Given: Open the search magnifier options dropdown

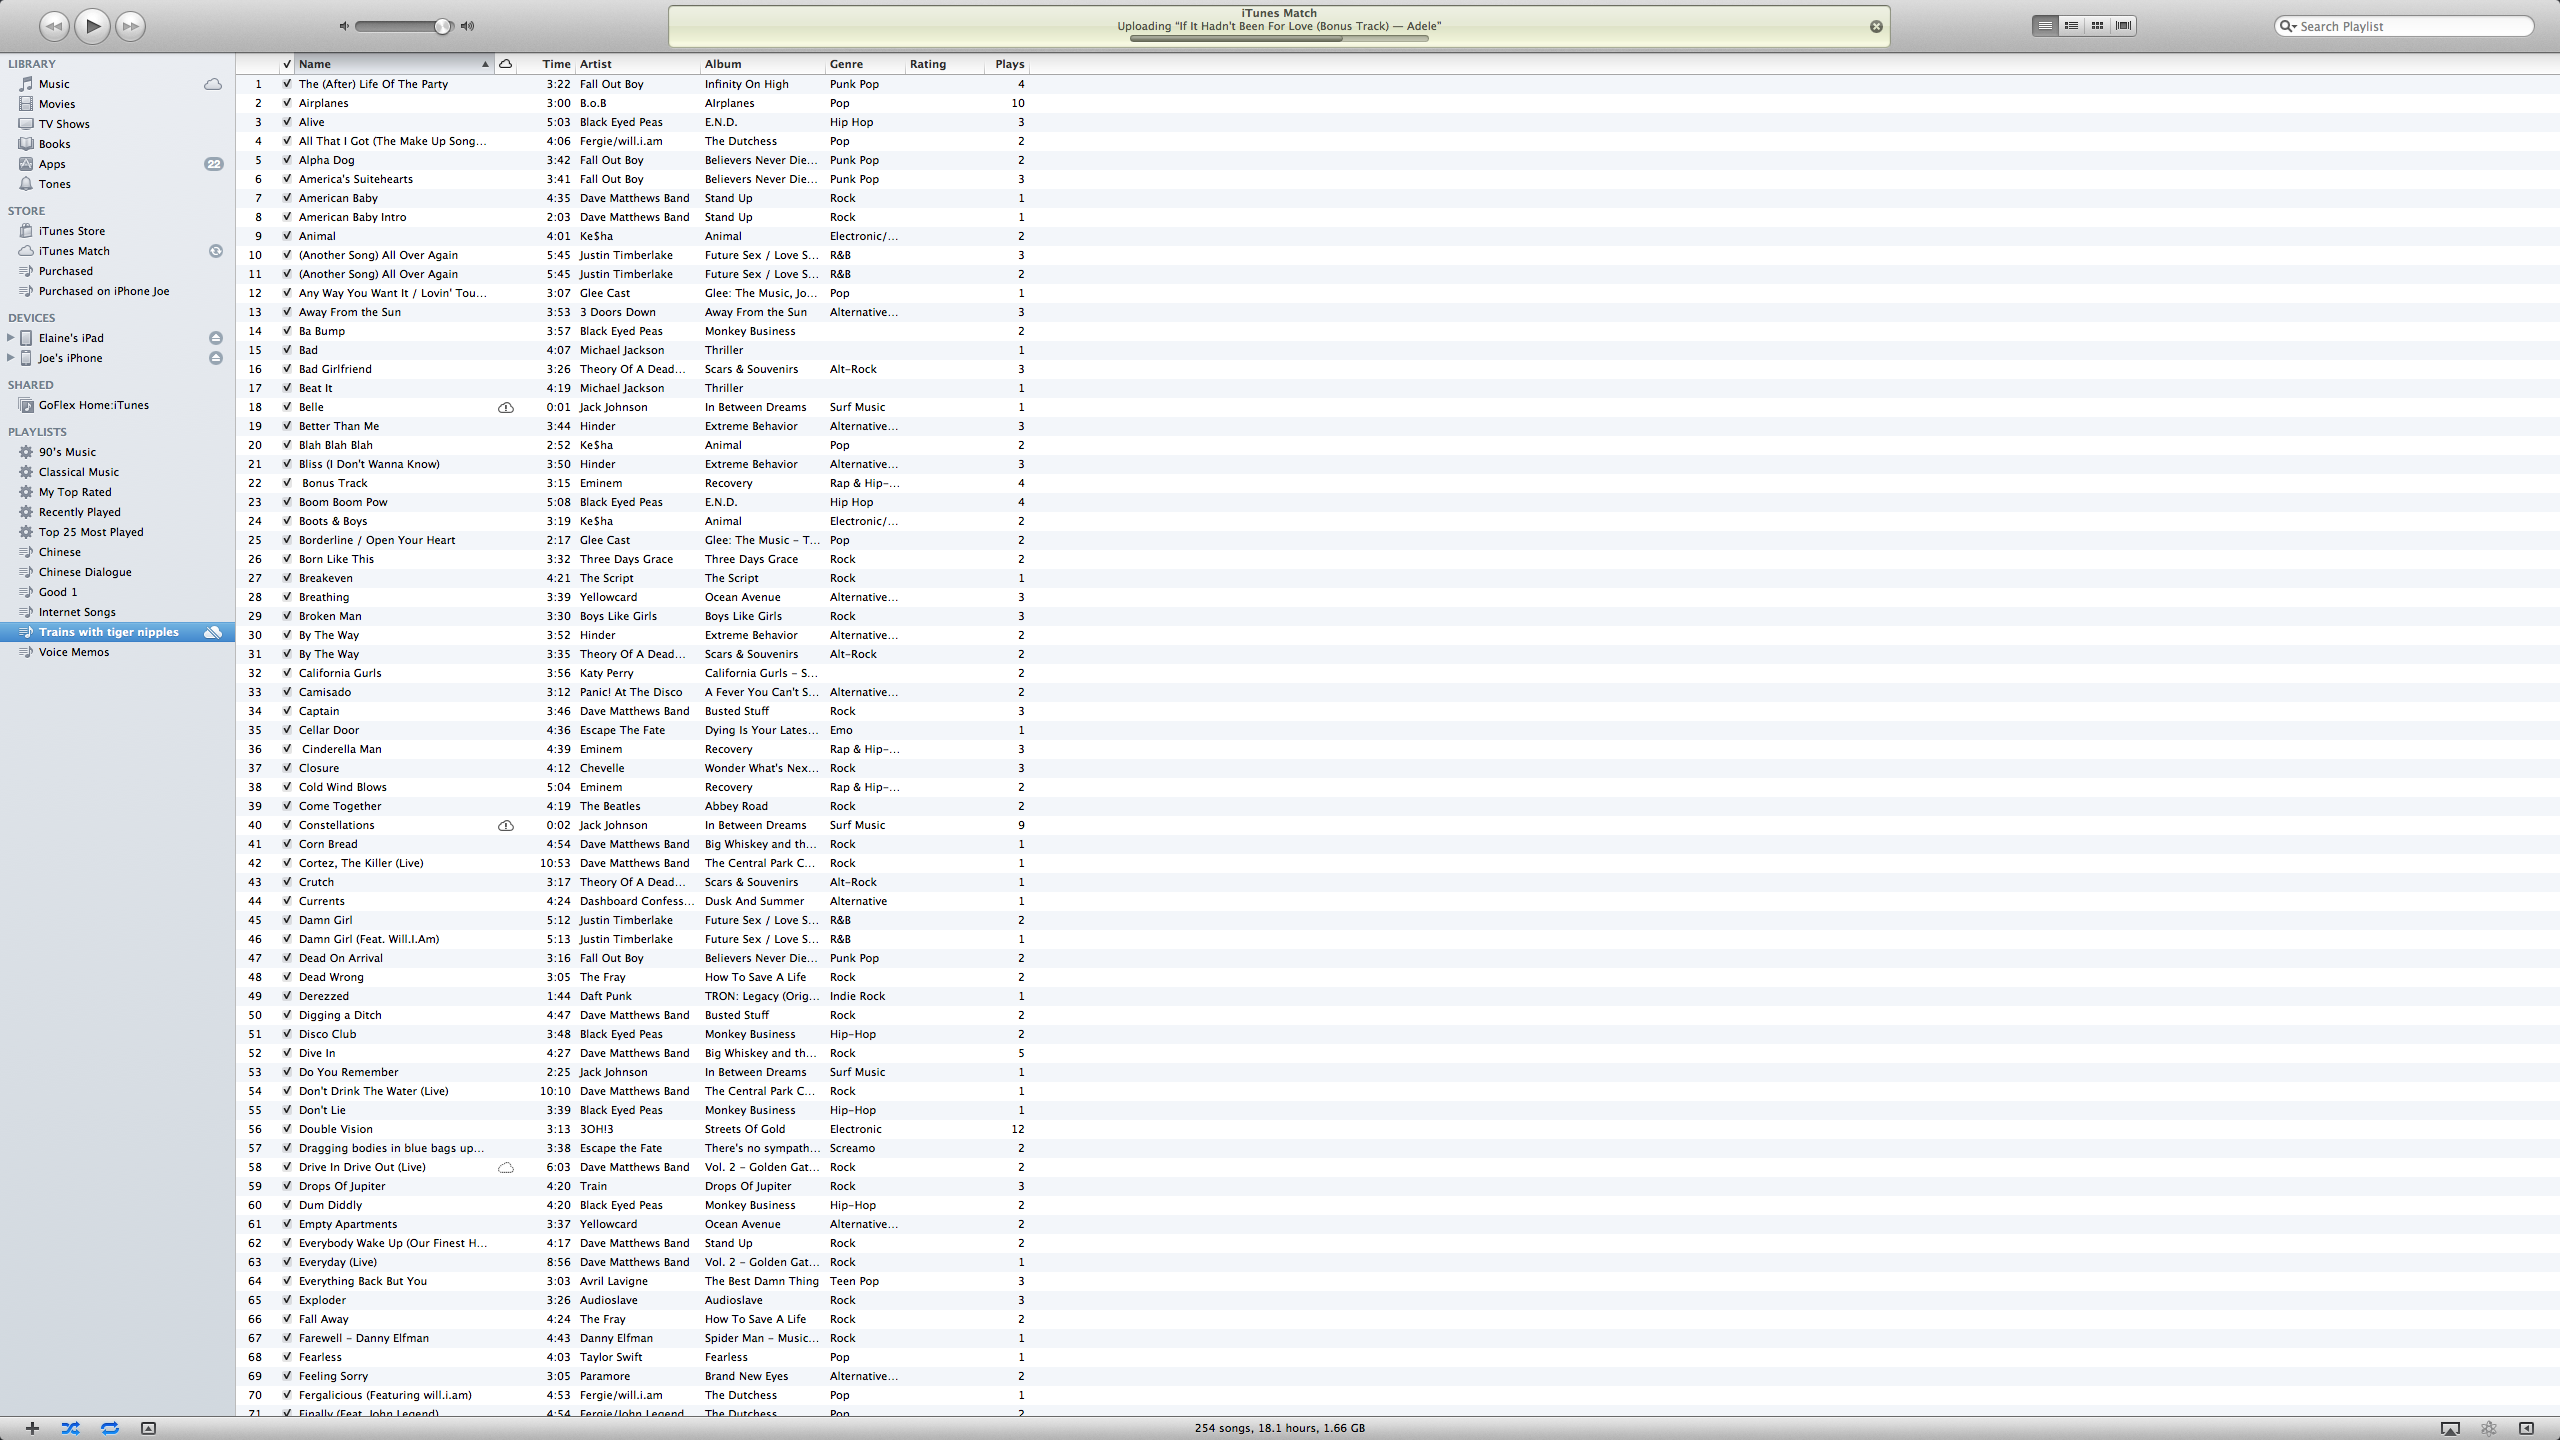Looking at the screenshot, I should pyautogui.click(x=2287, y=26).
